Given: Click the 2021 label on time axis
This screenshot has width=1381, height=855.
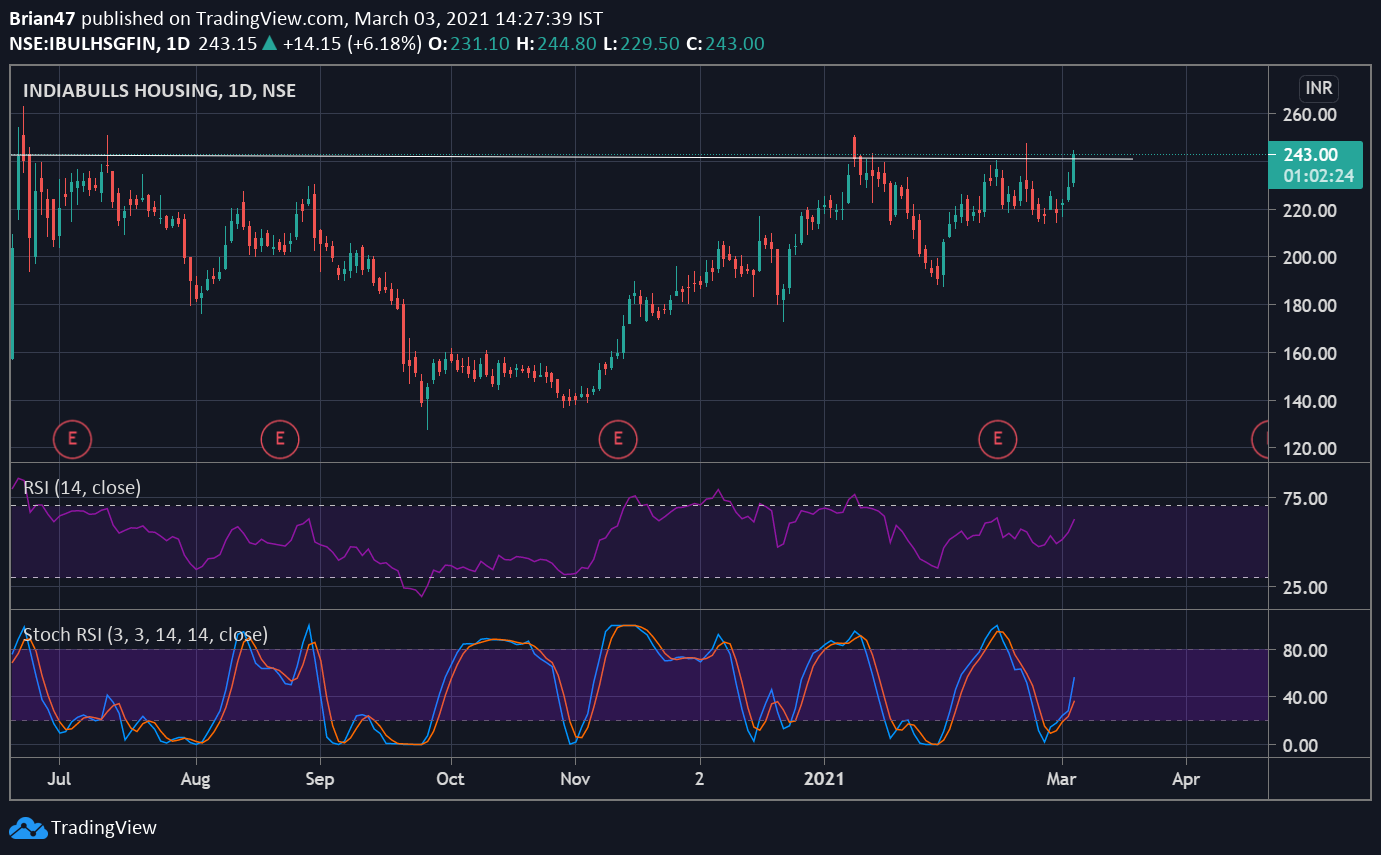Looking at the screenshot, I should tap(825, 778).
